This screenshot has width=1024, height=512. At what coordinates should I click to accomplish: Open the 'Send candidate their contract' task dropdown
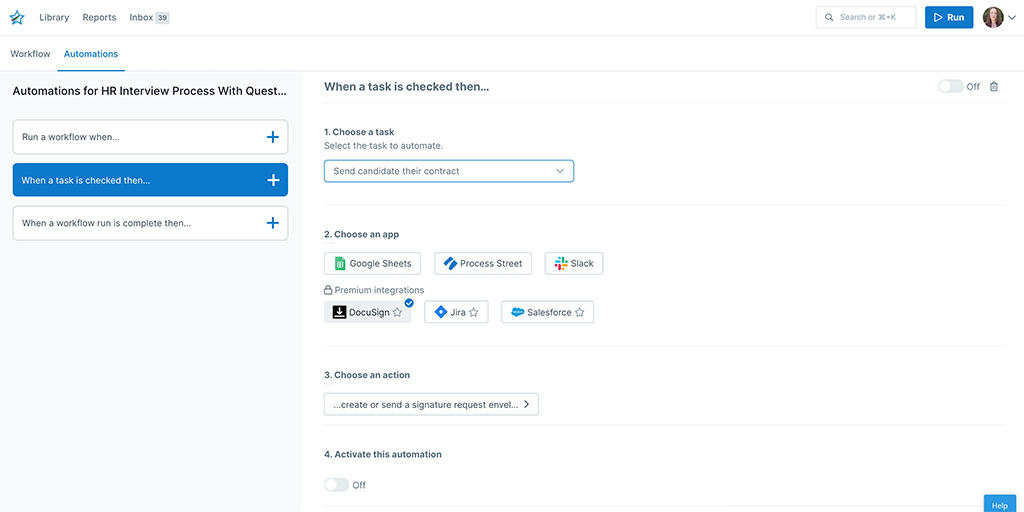click(x=449, y=171)
